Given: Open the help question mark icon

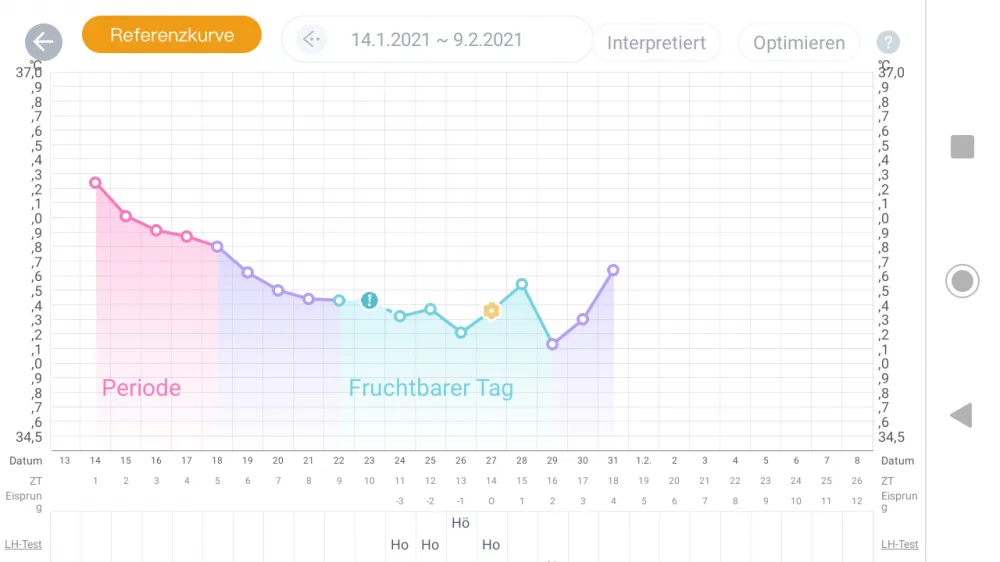Looking at the screenshot, I should tap(888, 42).
